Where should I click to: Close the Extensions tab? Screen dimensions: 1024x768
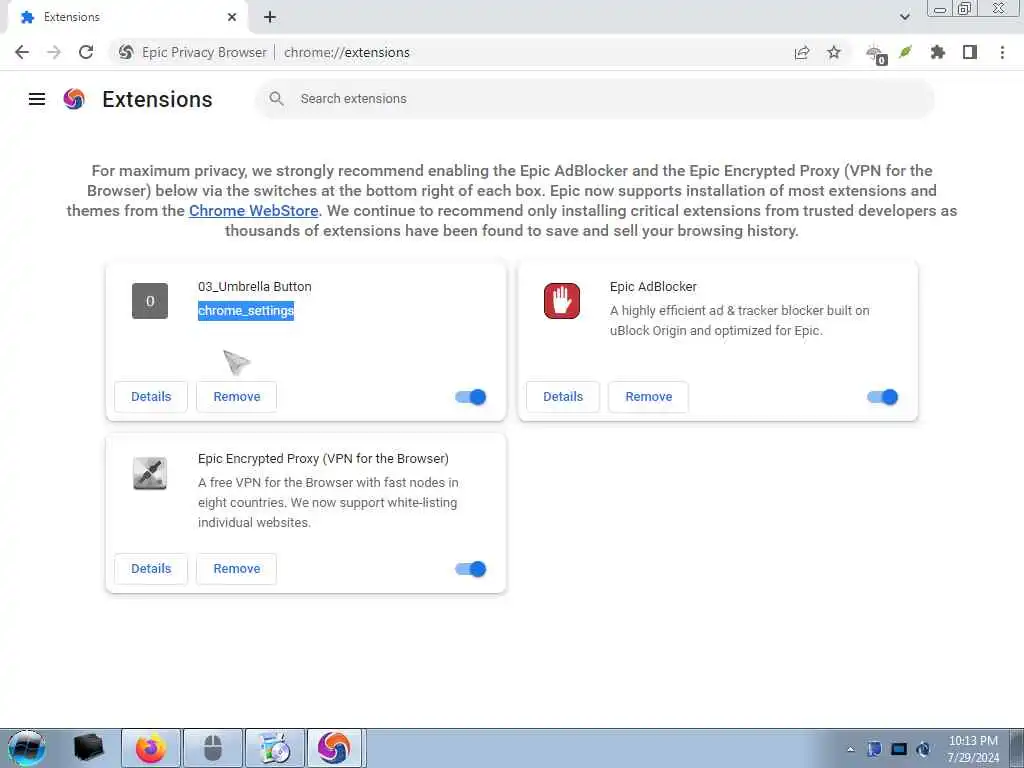pos(232,17)
